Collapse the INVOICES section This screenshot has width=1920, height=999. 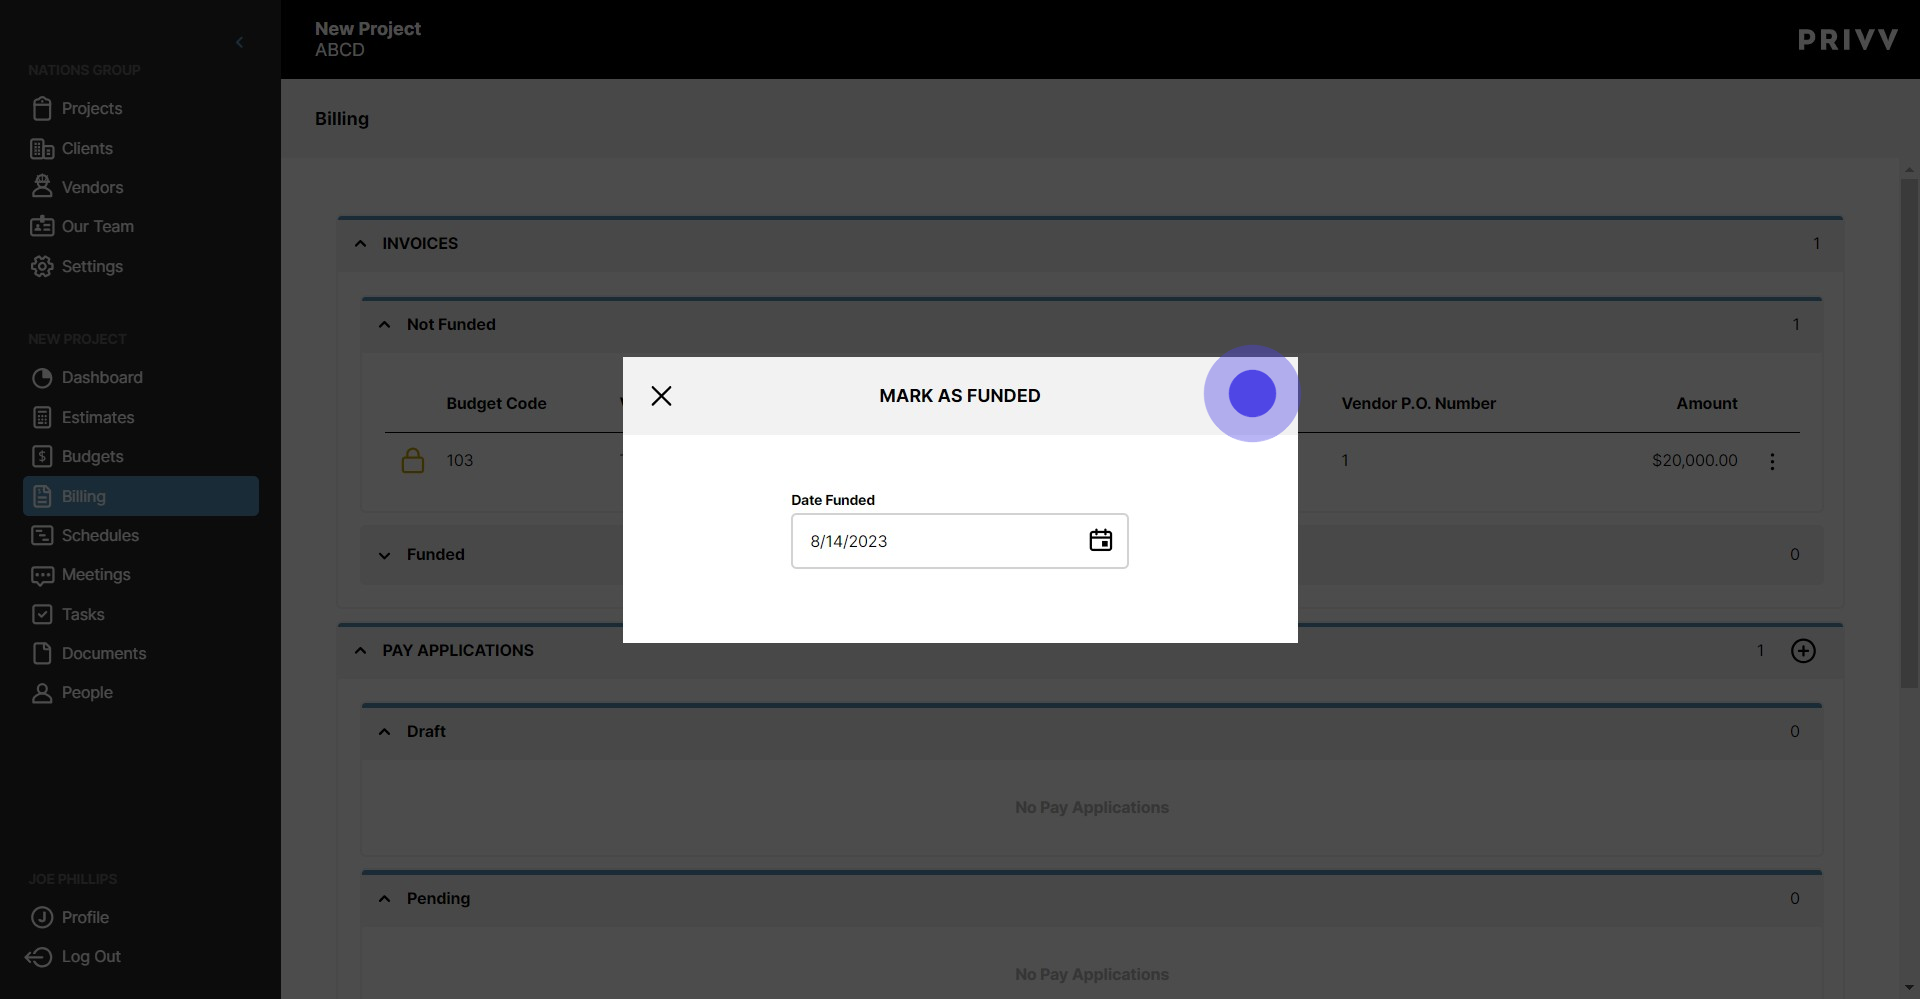point(361,243)
